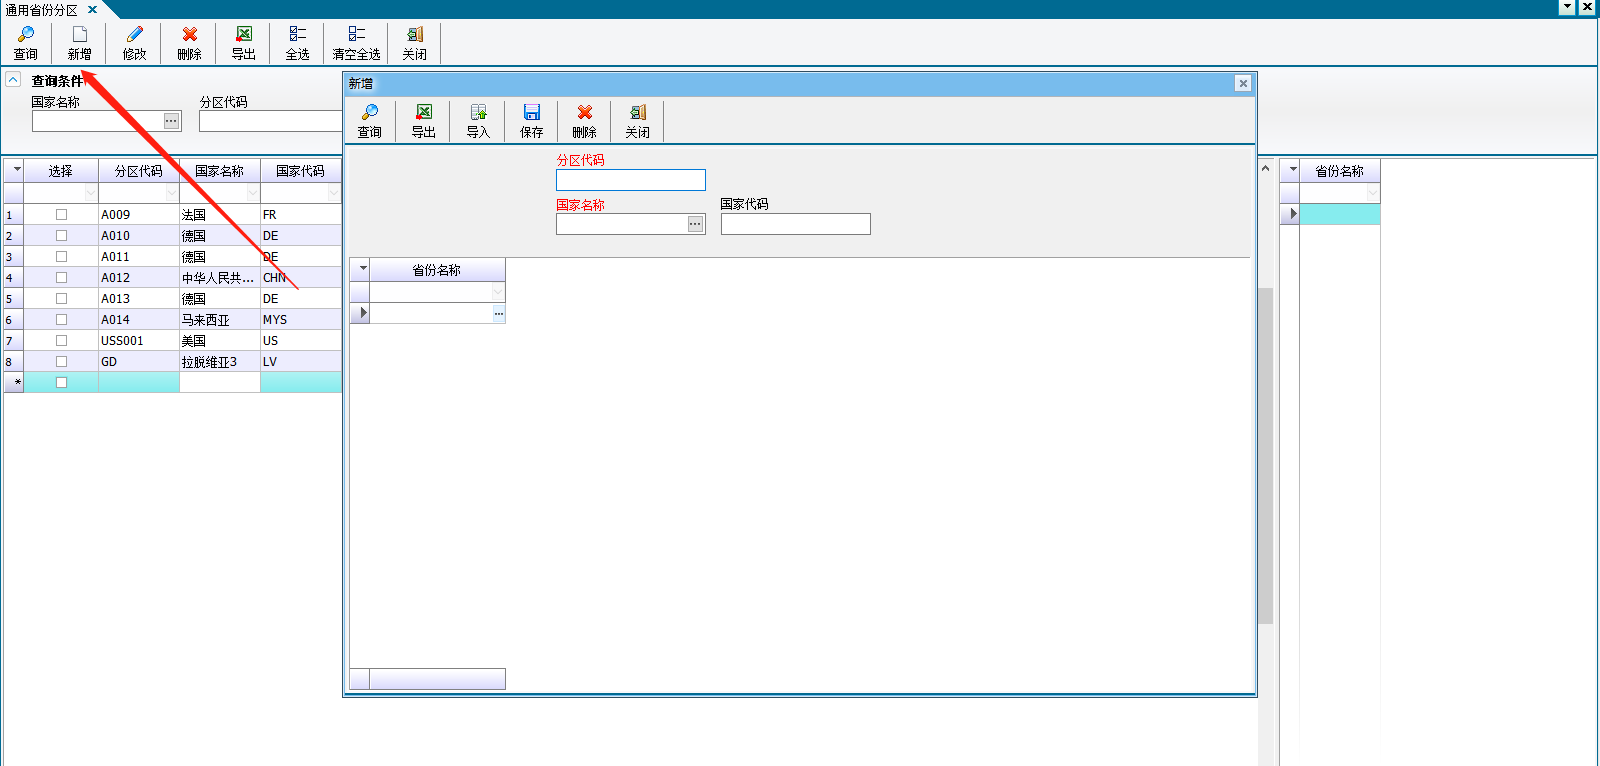Sort by 分区代码 column header
Screen dimensions: 1600x766
[x=139, y=171]
